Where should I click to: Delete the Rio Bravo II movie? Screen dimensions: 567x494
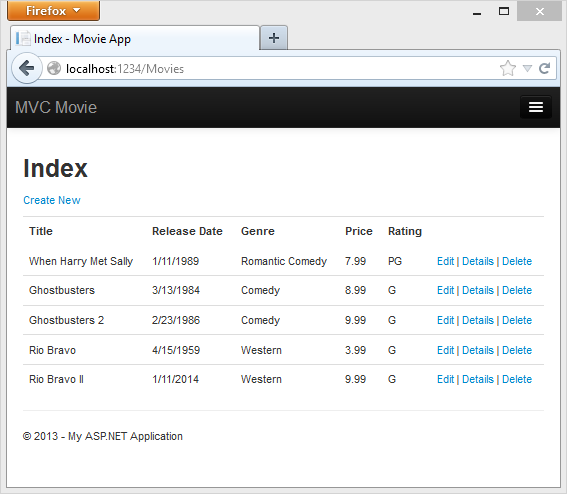(x=517, y=379)
